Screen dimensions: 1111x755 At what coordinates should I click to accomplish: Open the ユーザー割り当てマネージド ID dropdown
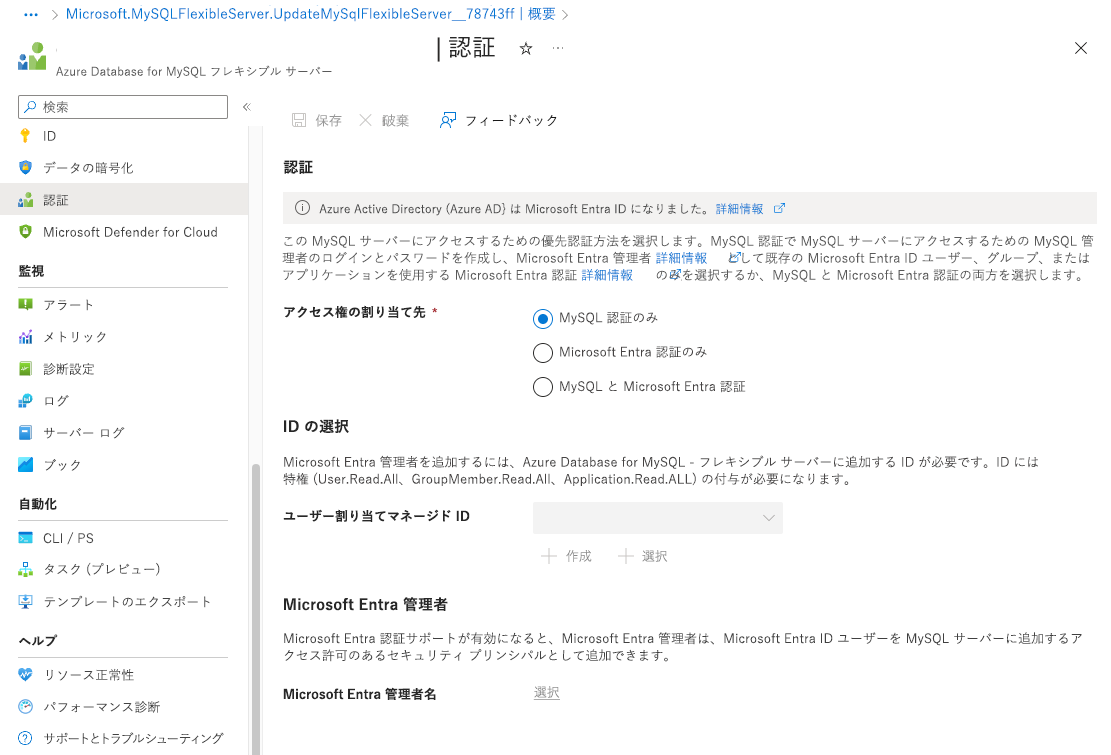pyautogui.click(x=658, y=518)
